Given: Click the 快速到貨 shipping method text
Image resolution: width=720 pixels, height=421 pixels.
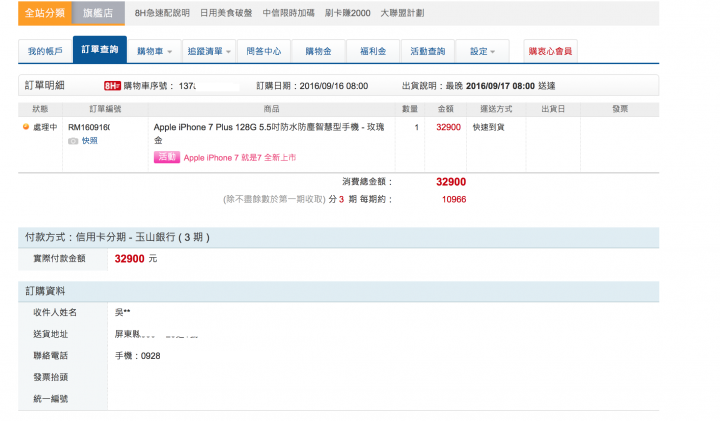Looking at the screenshot, I should pyautogui.click(x=489, y=127).
